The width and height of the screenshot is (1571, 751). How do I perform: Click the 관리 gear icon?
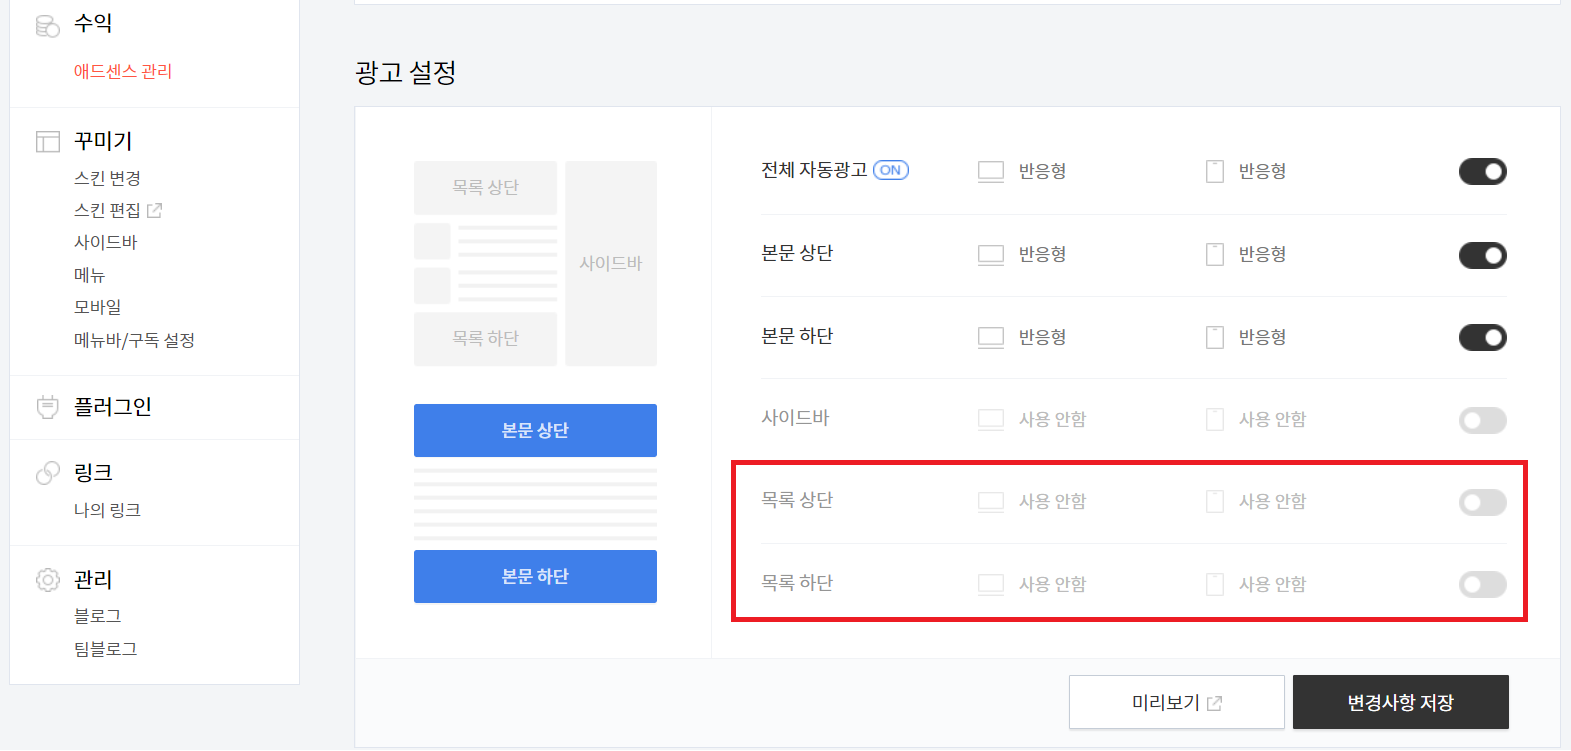(x=47, y=580)
